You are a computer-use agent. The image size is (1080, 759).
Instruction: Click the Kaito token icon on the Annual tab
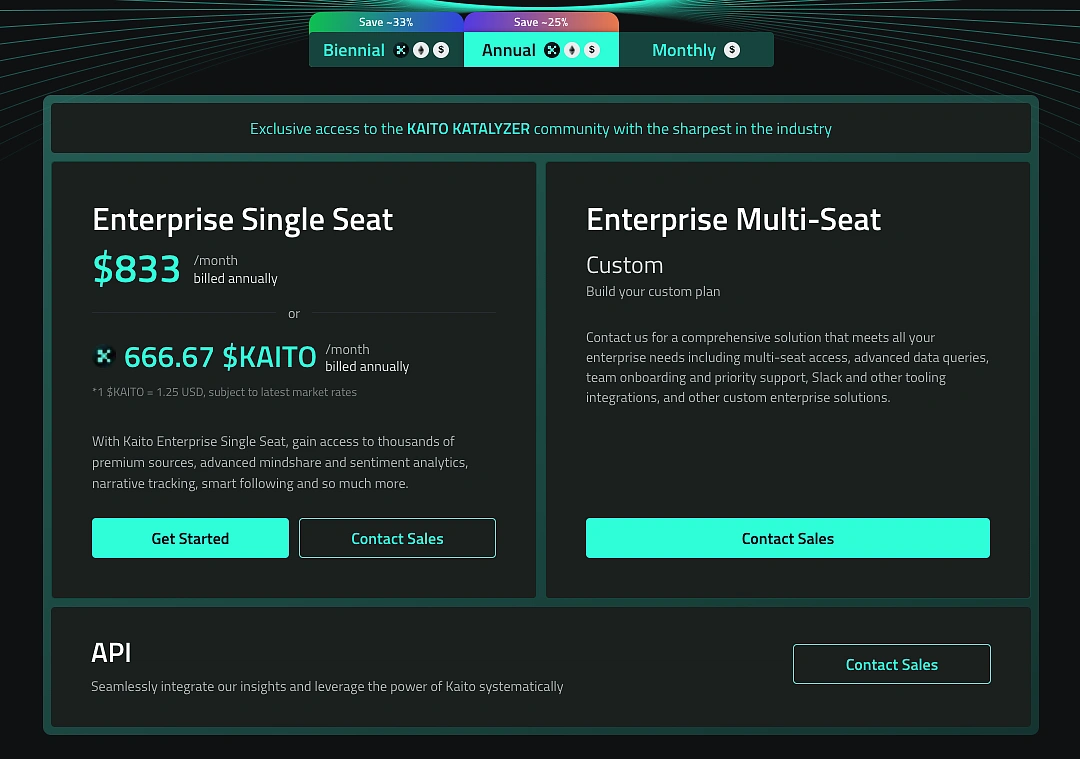point(551,49)
